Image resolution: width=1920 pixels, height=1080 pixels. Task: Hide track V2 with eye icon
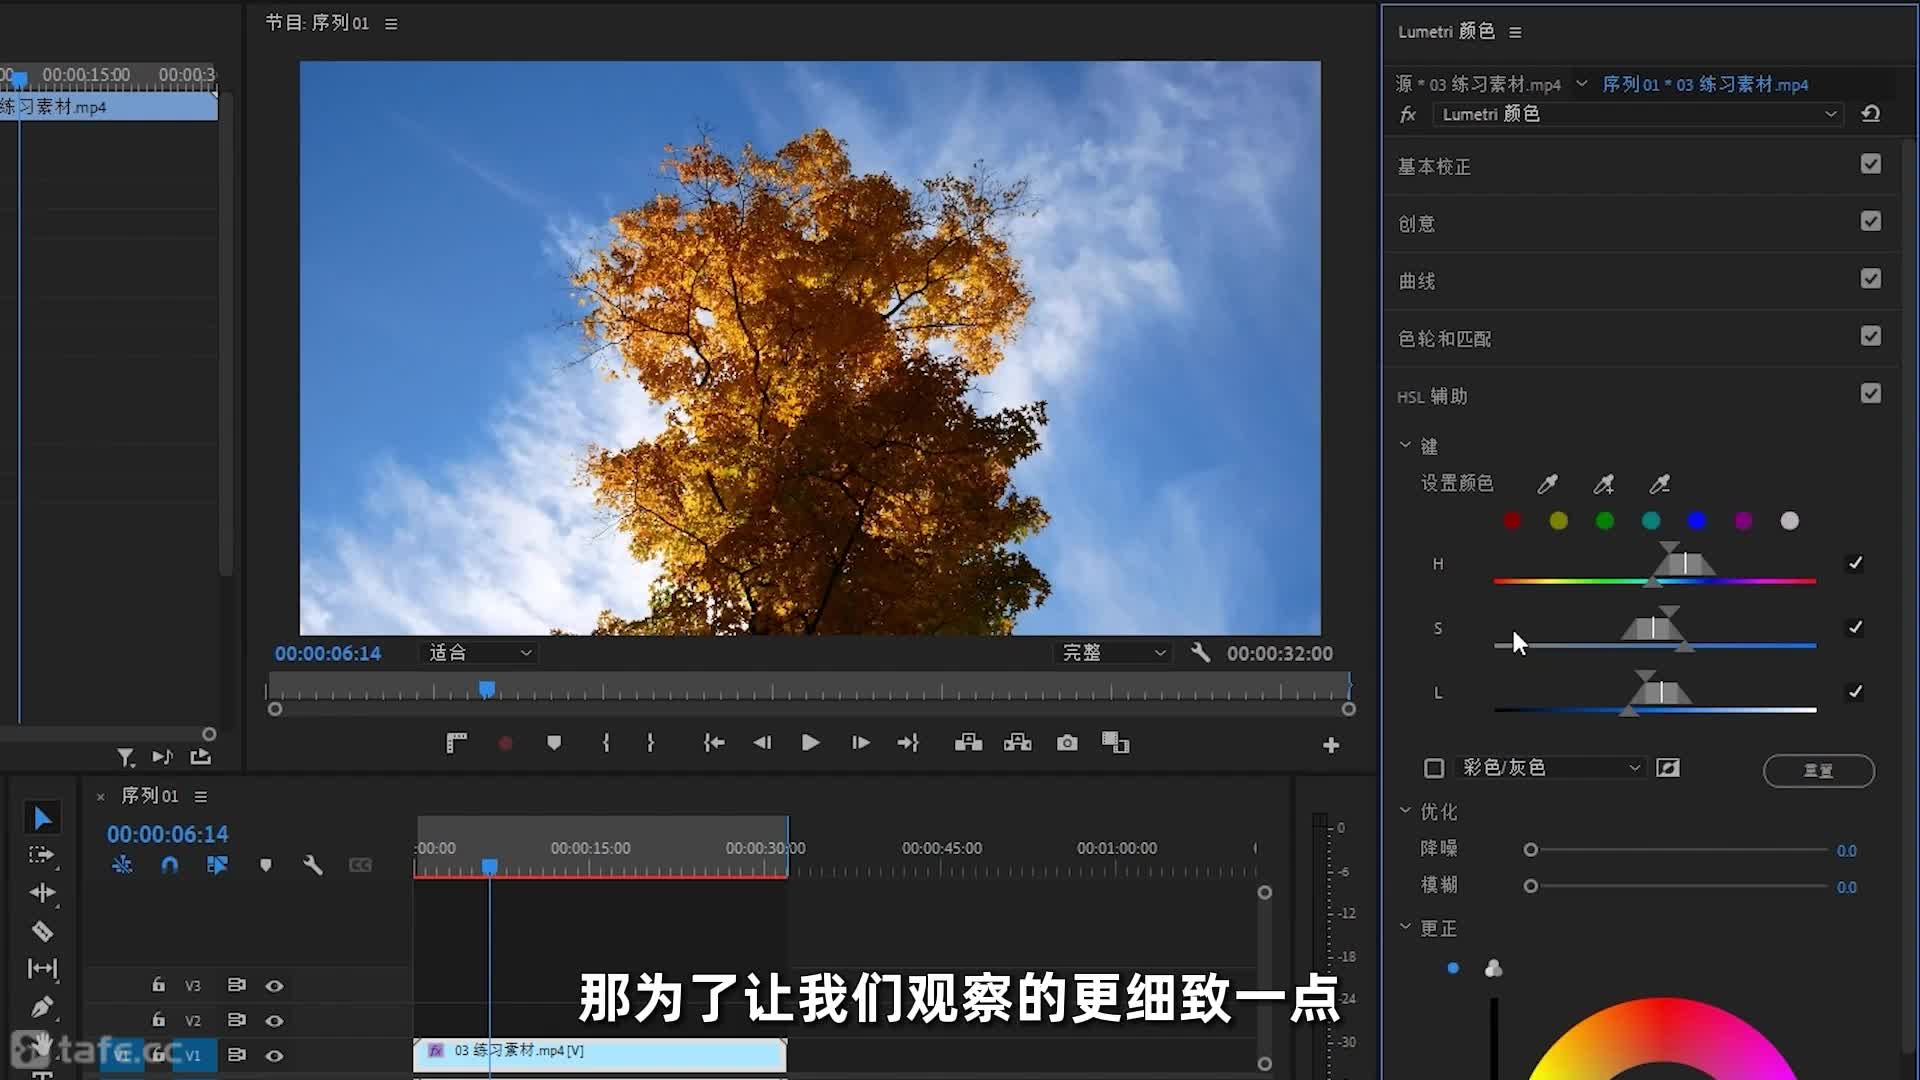274,1021
